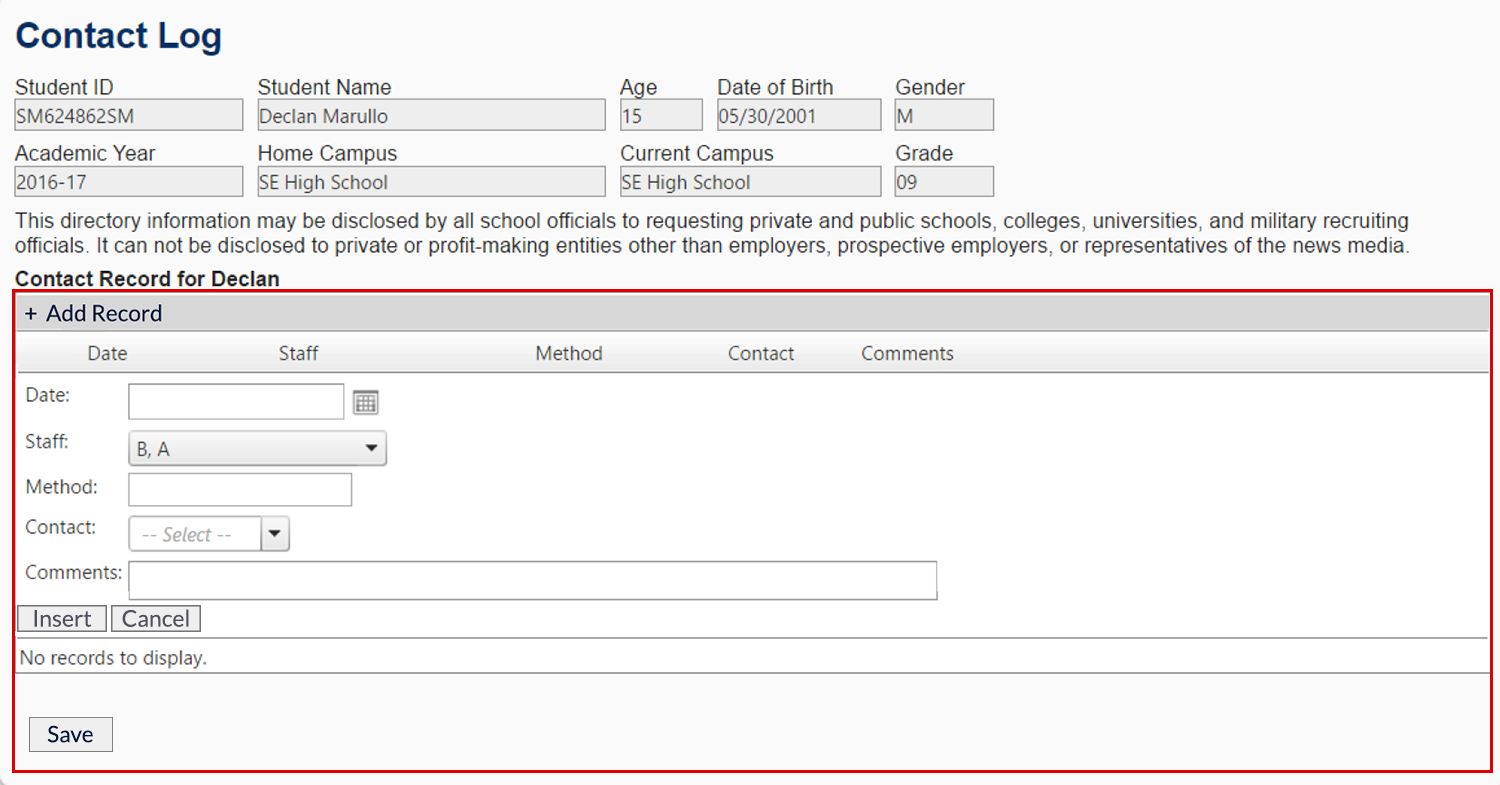Sort by the Staff column header
1500x785 pixels.
coord(298,354)
